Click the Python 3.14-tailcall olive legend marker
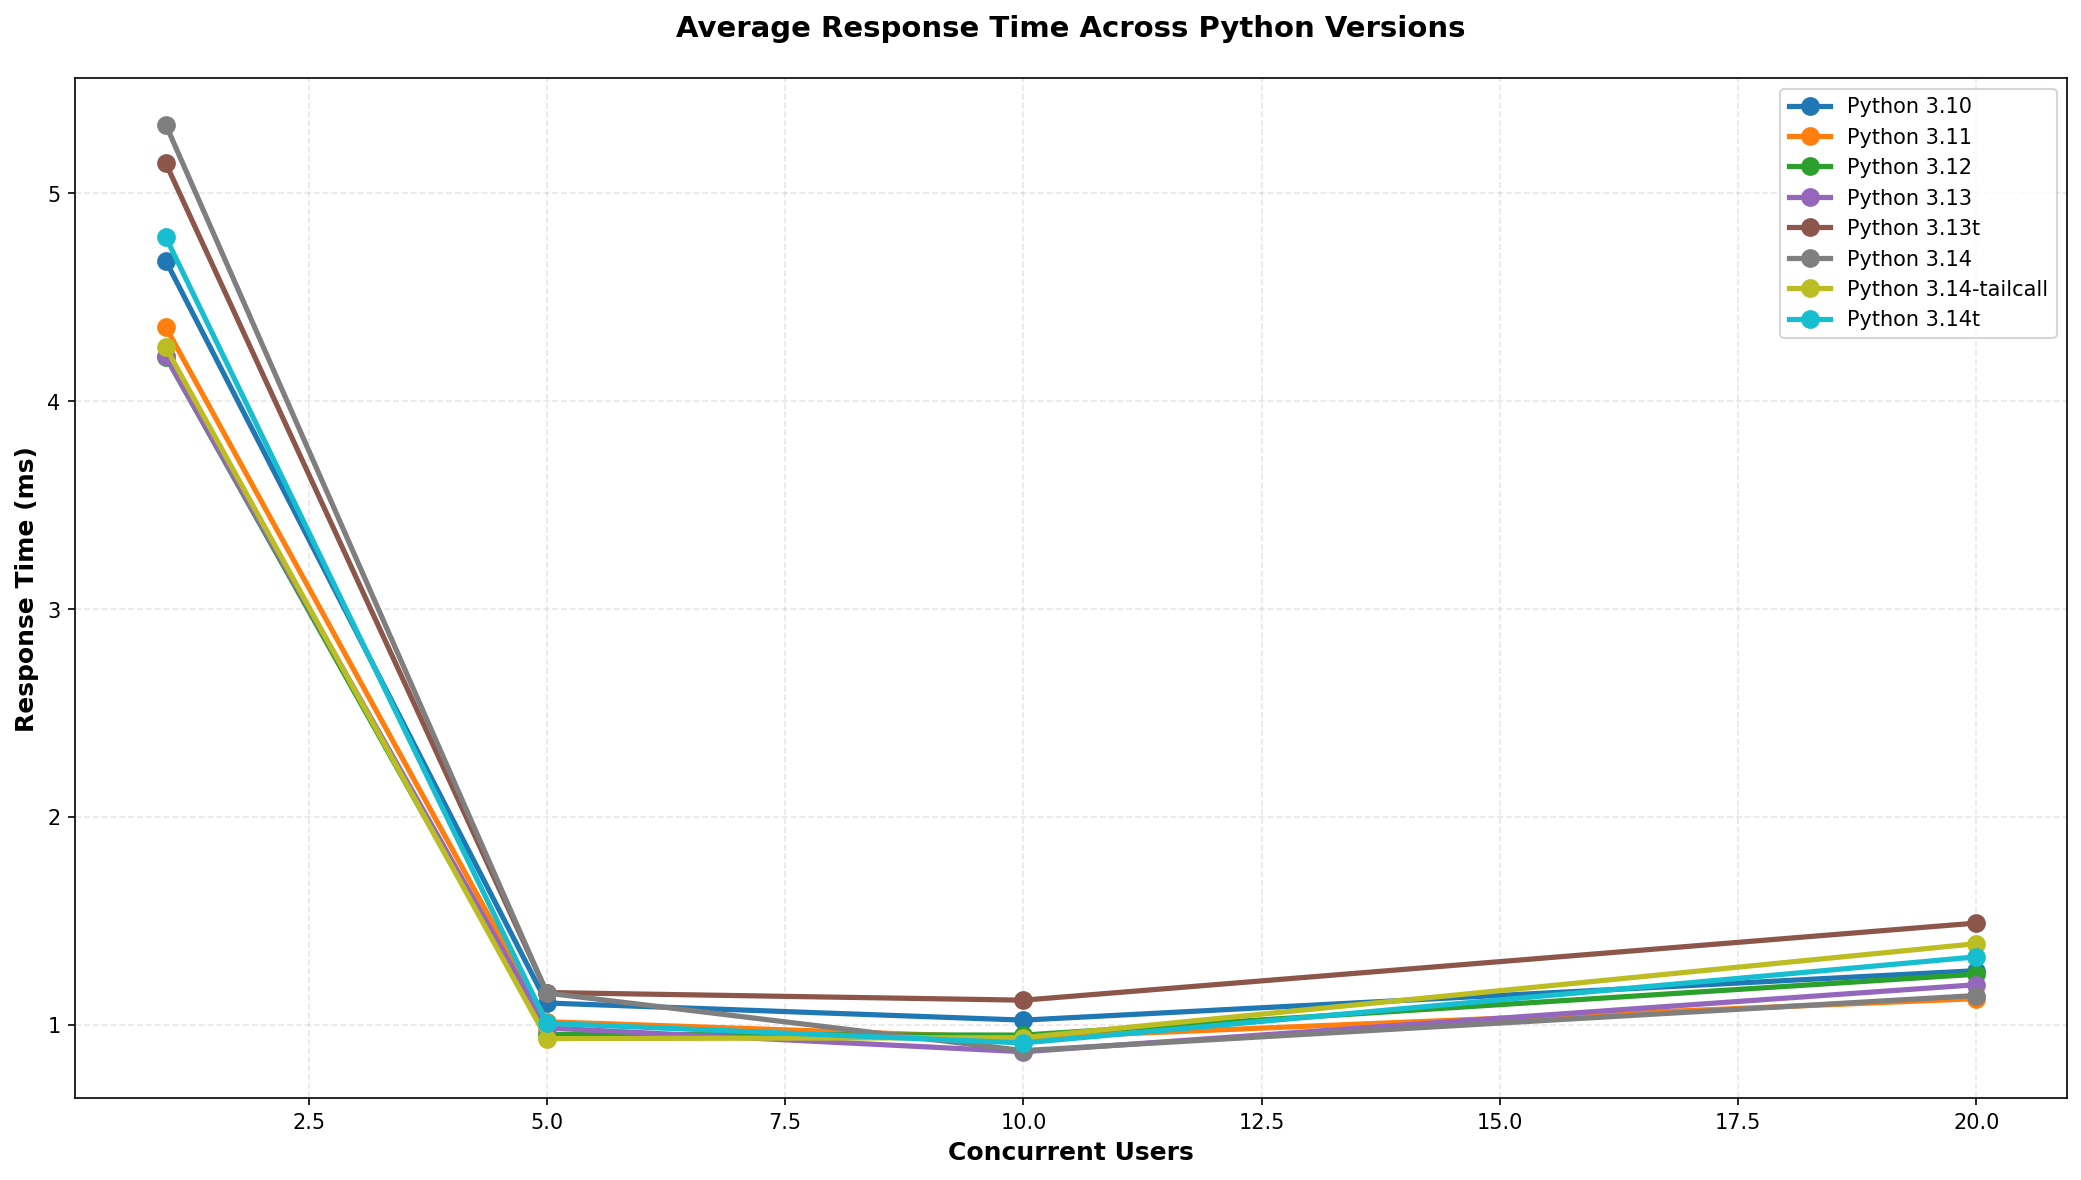Screen dimensions: 2081x1180 [1811, 289]
